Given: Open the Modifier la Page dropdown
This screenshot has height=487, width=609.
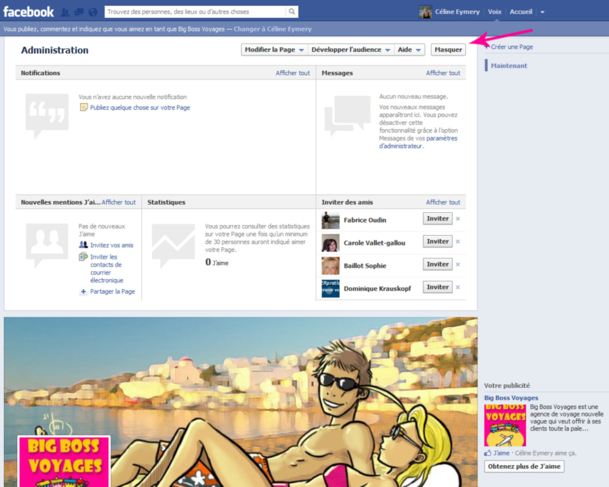Looking at the screenshot, I should pos(271,49).
